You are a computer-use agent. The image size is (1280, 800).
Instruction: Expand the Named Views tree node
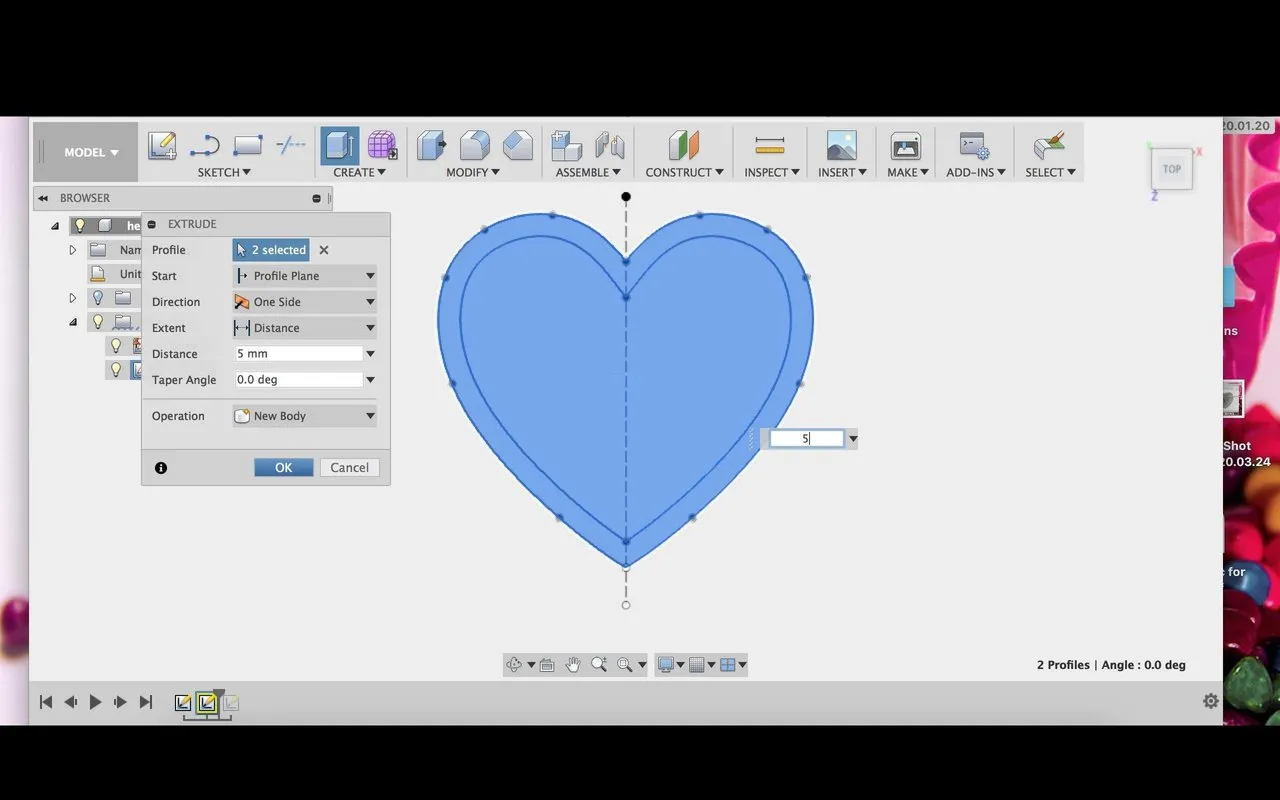[73, 250]
